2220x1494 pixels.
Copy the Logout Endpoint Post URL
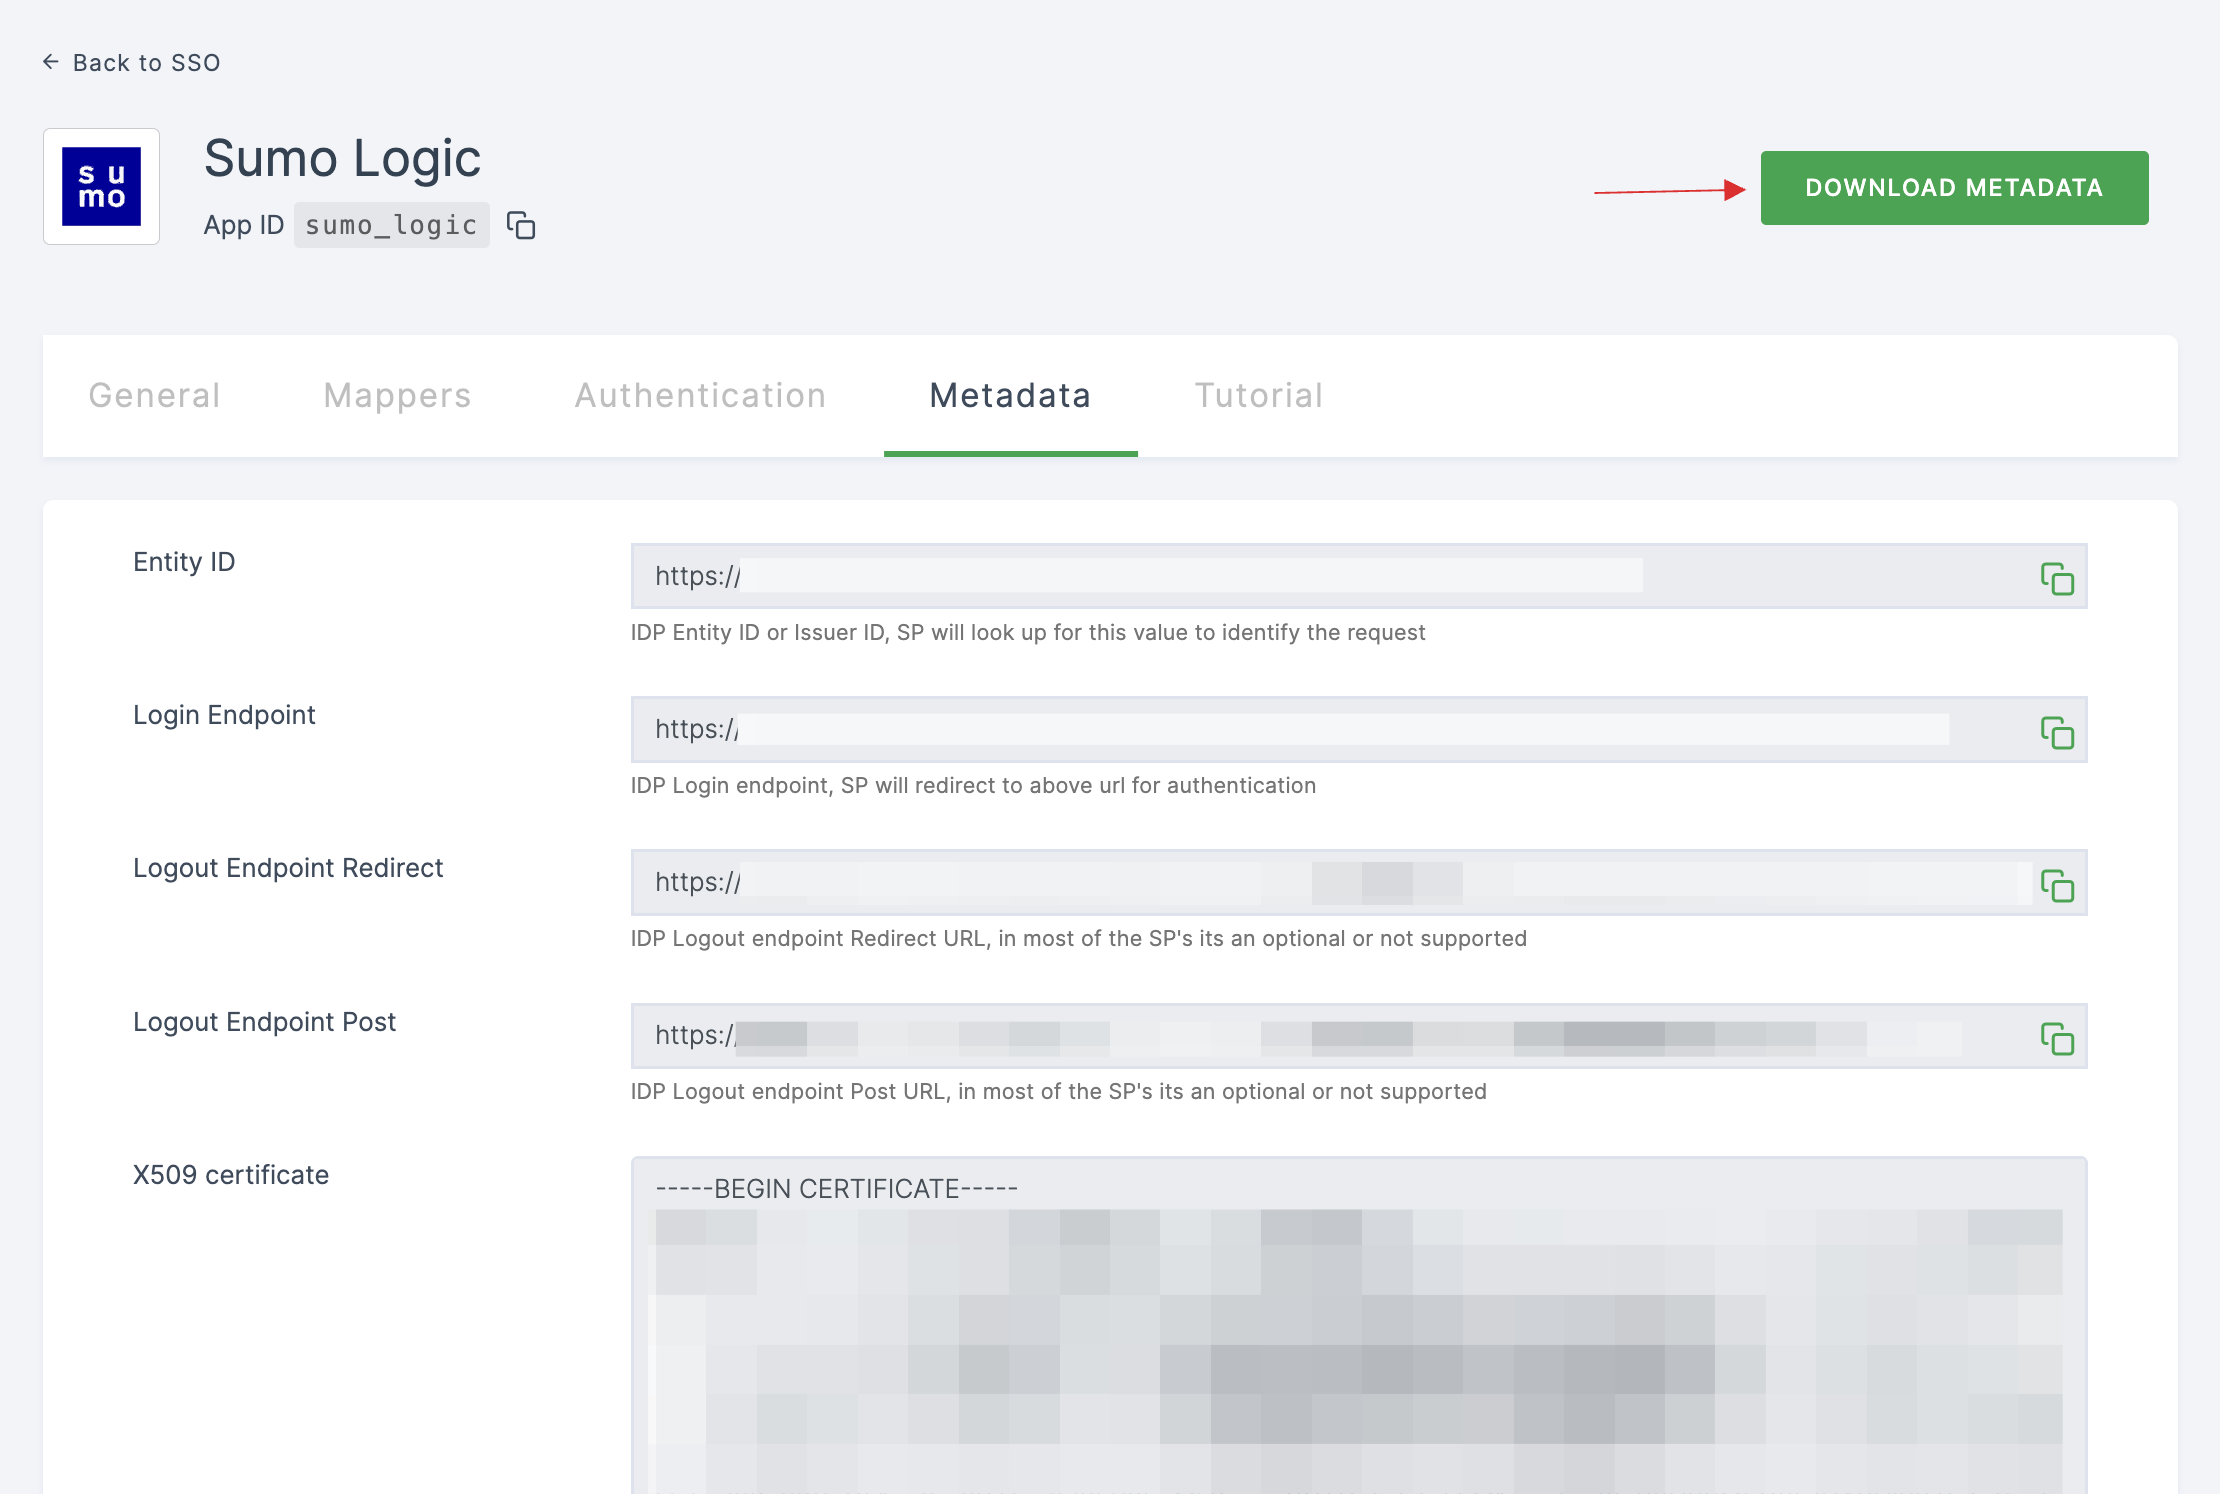click(x=2057, y=1038)
